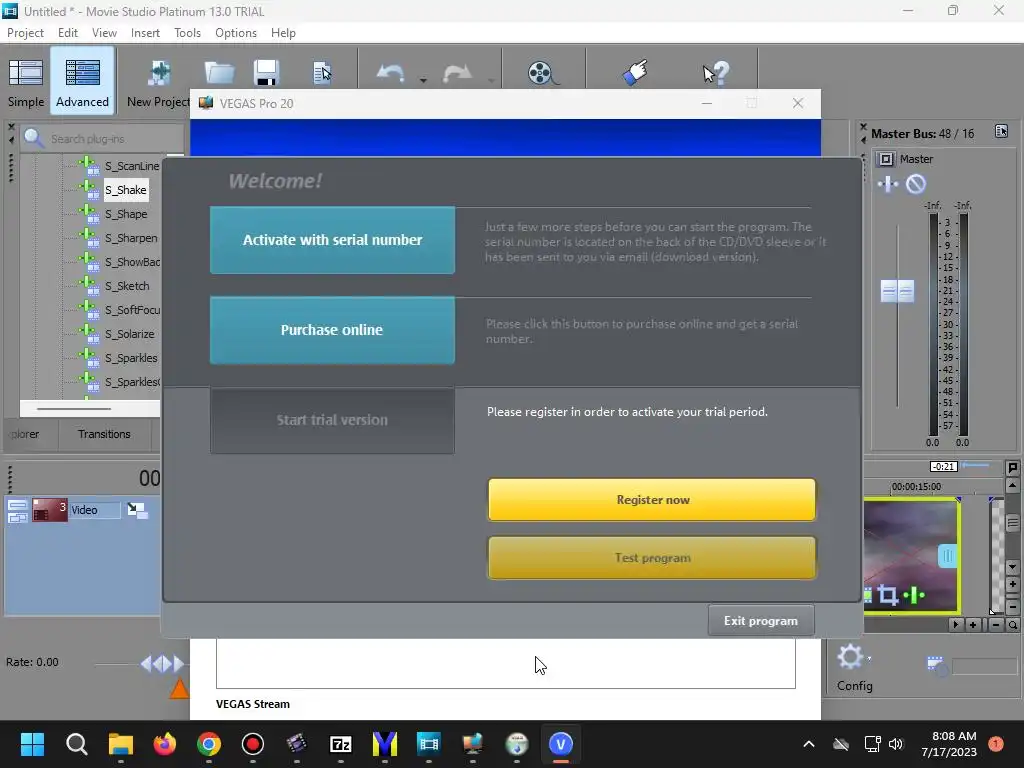Open Master Bus mixer properties icon
The height and width of the screenshot is (768, 1024).
click(x=1001, y=132)
